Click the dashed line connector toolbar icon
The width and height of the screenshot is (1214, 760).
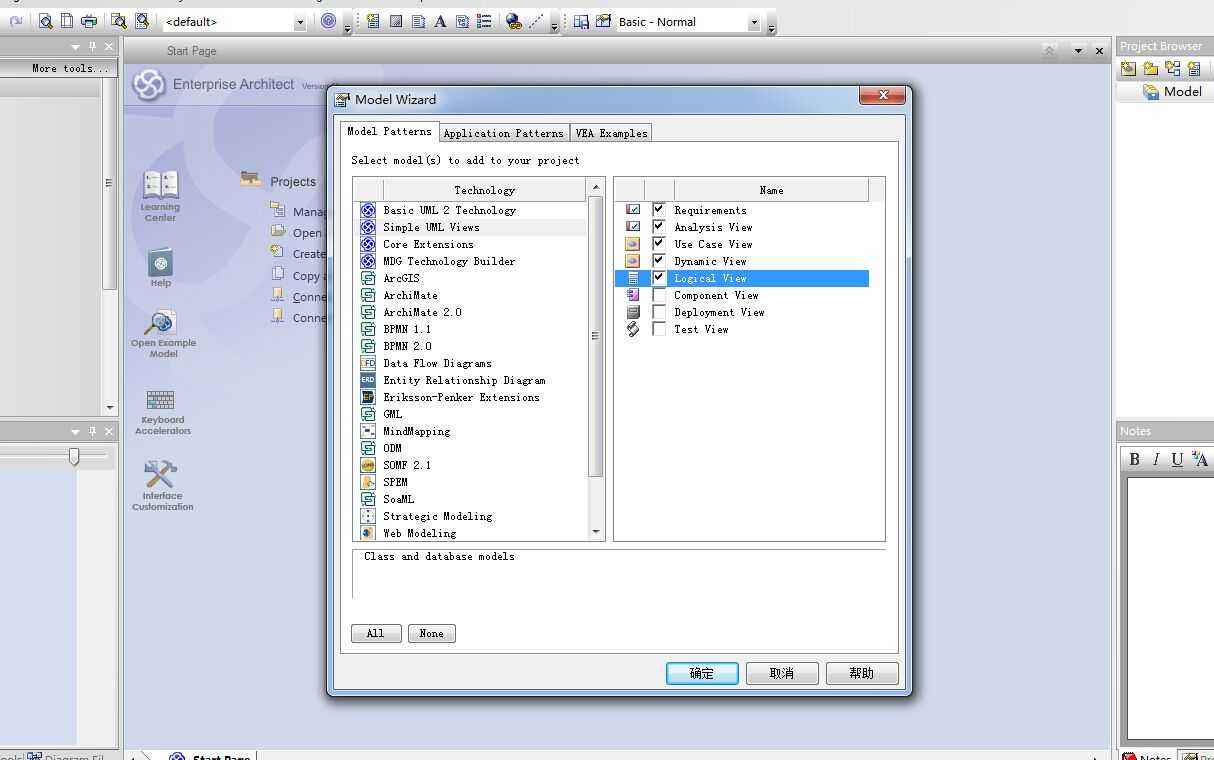[x=536, y=21]
